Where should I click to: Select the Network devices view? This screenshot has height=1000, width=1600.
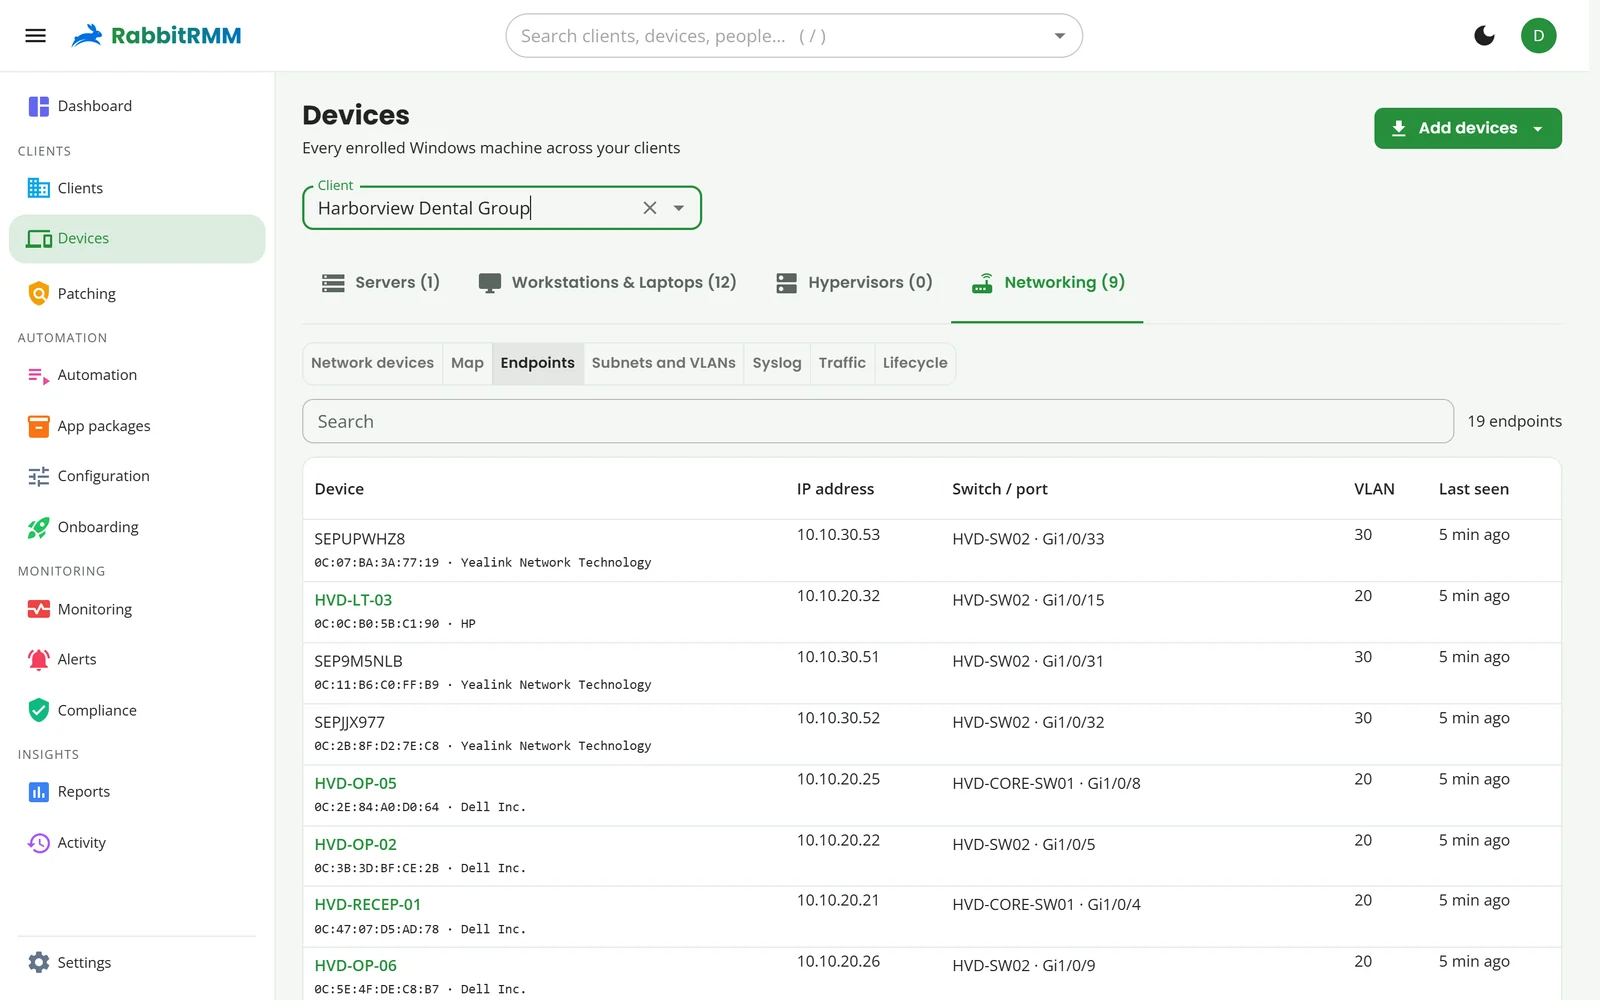(x=372, y=363)
